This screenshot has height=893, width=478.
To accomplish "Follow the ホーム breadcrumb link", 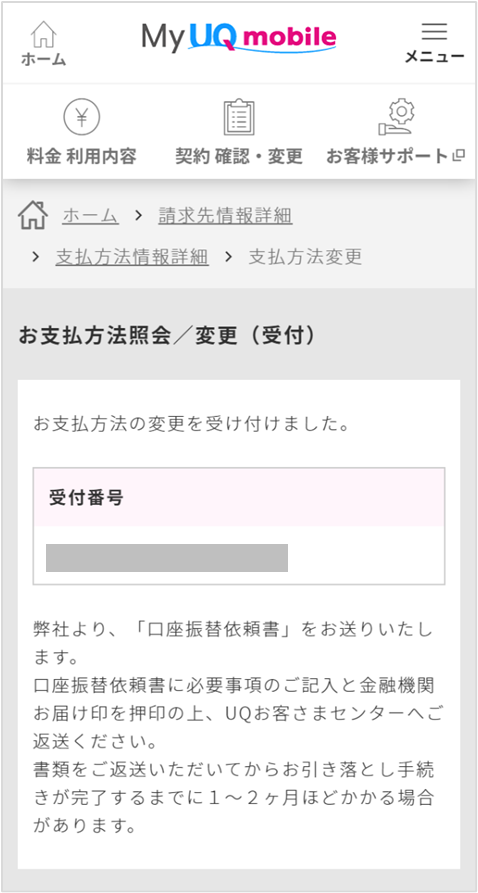I will pyautogui.click(x=90, y=216).
